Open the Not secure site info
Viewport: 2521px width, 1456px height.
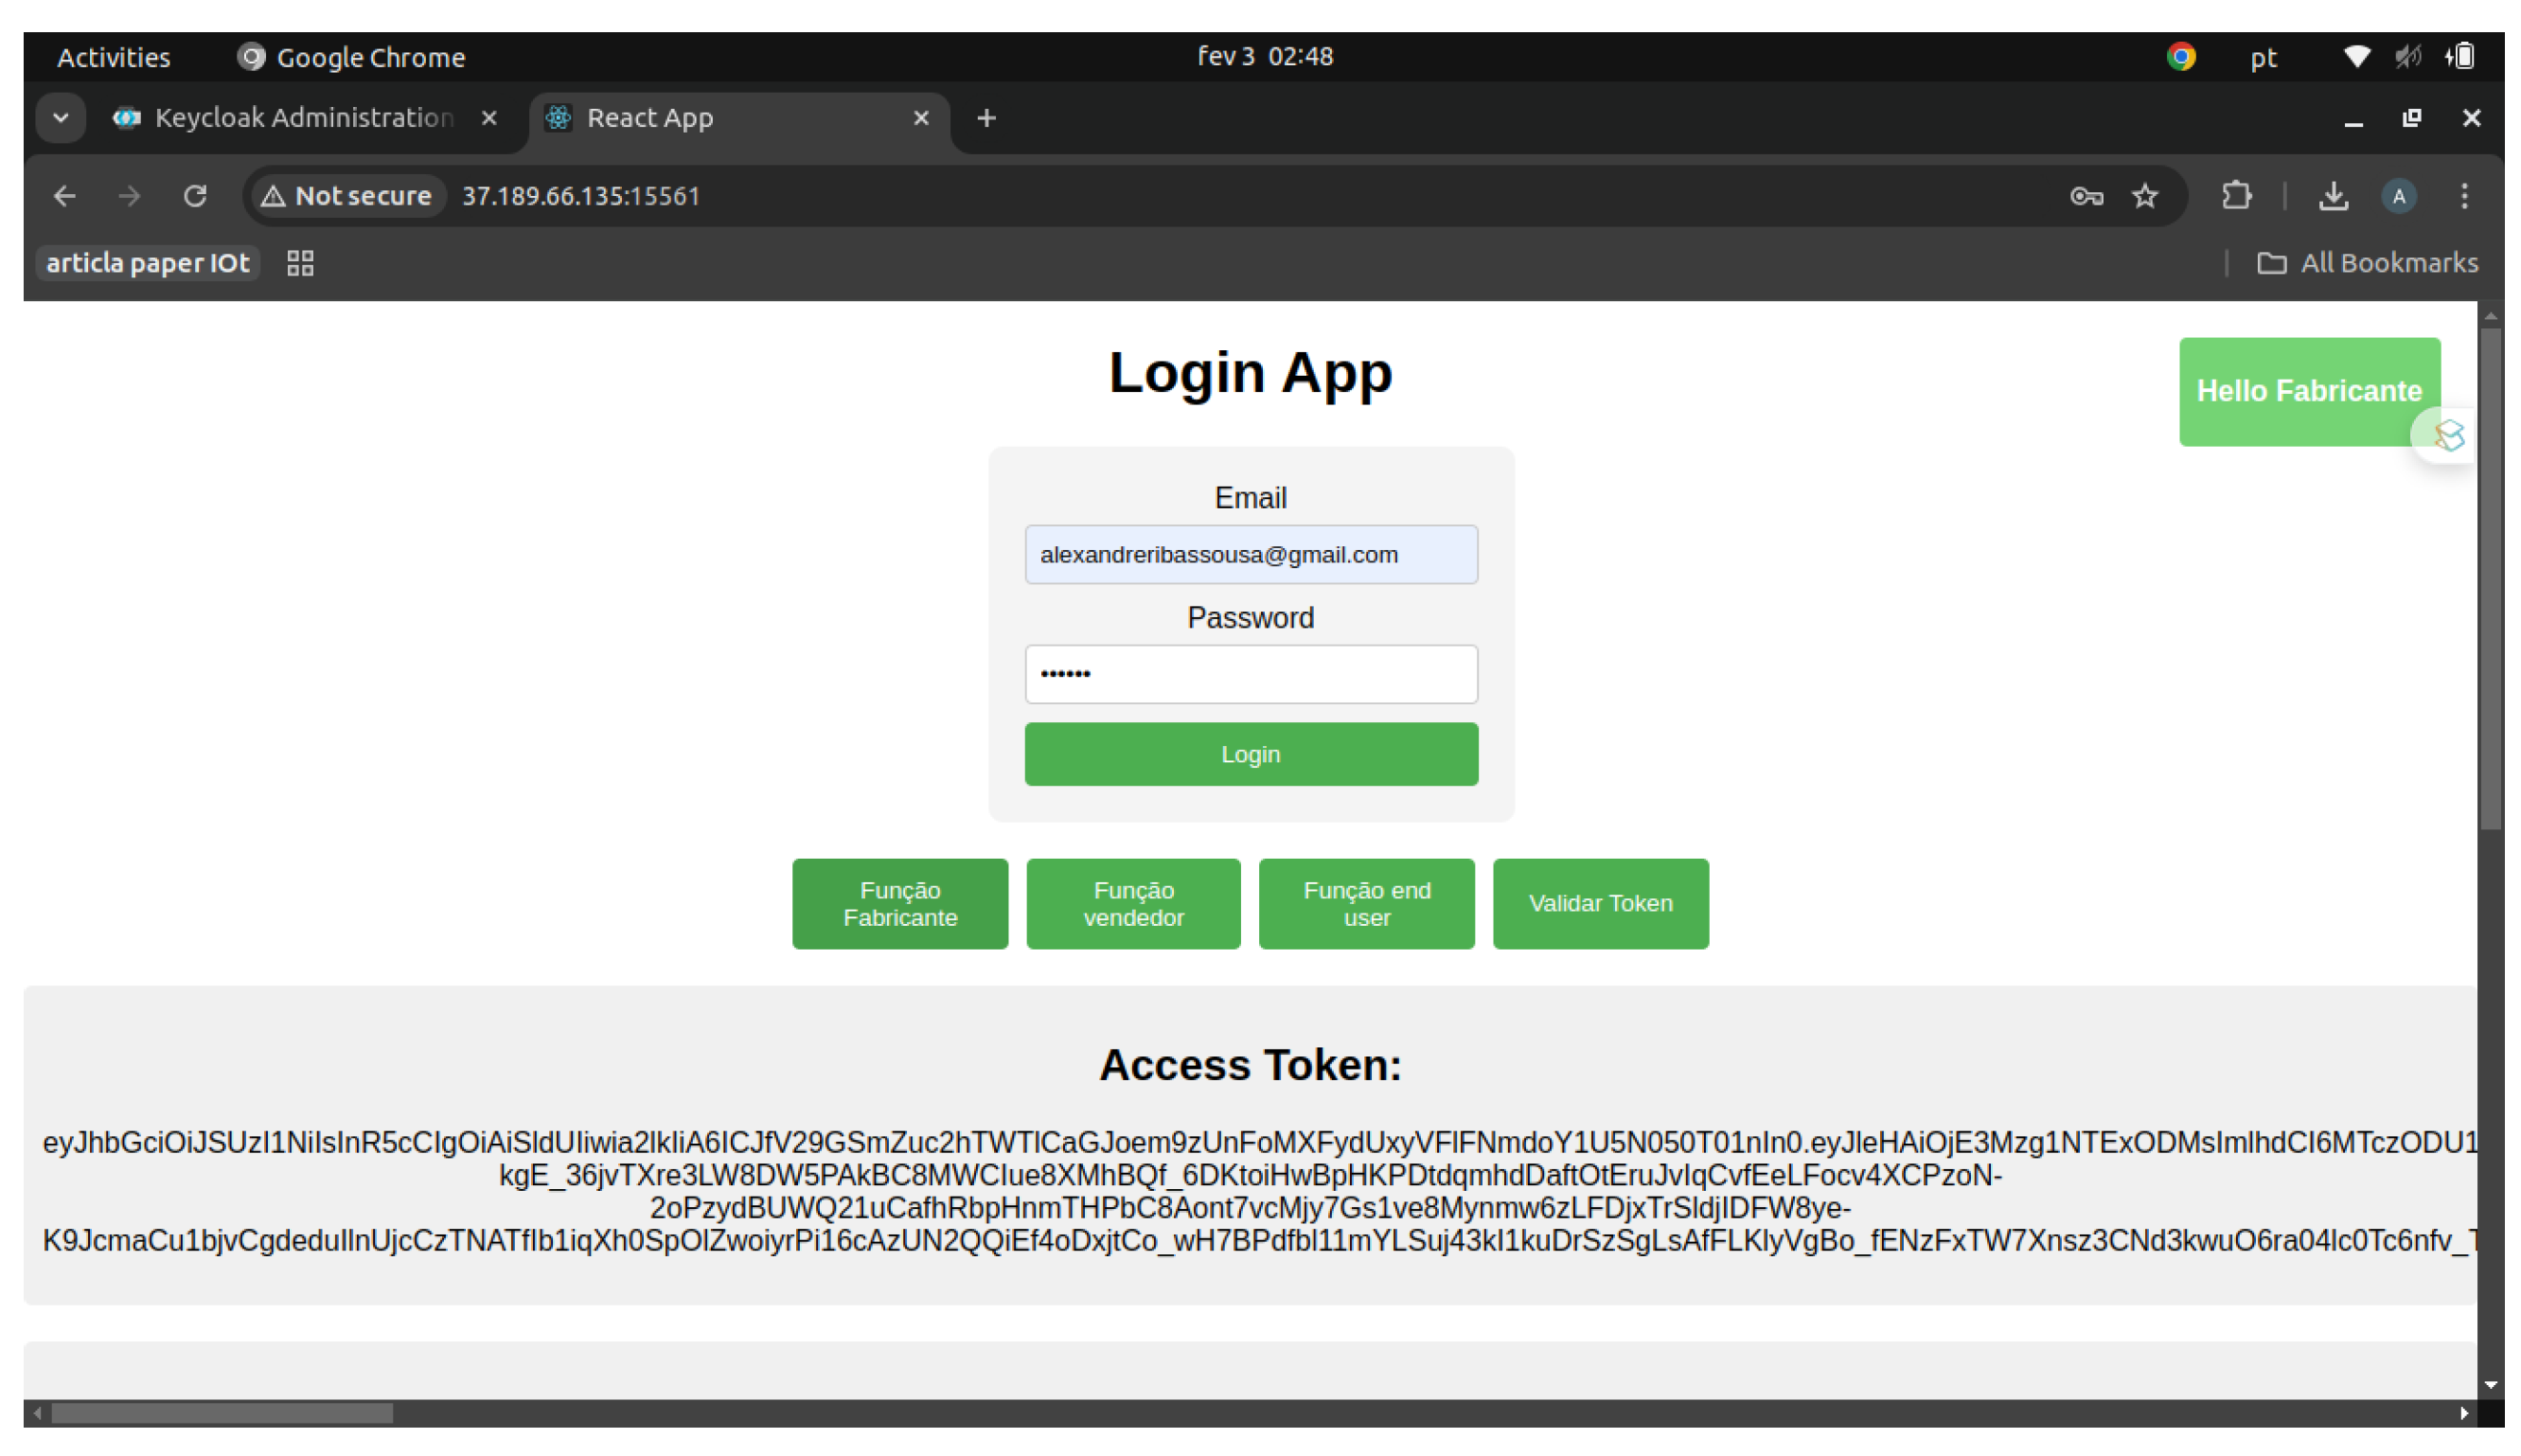click(x=346, y=196)
